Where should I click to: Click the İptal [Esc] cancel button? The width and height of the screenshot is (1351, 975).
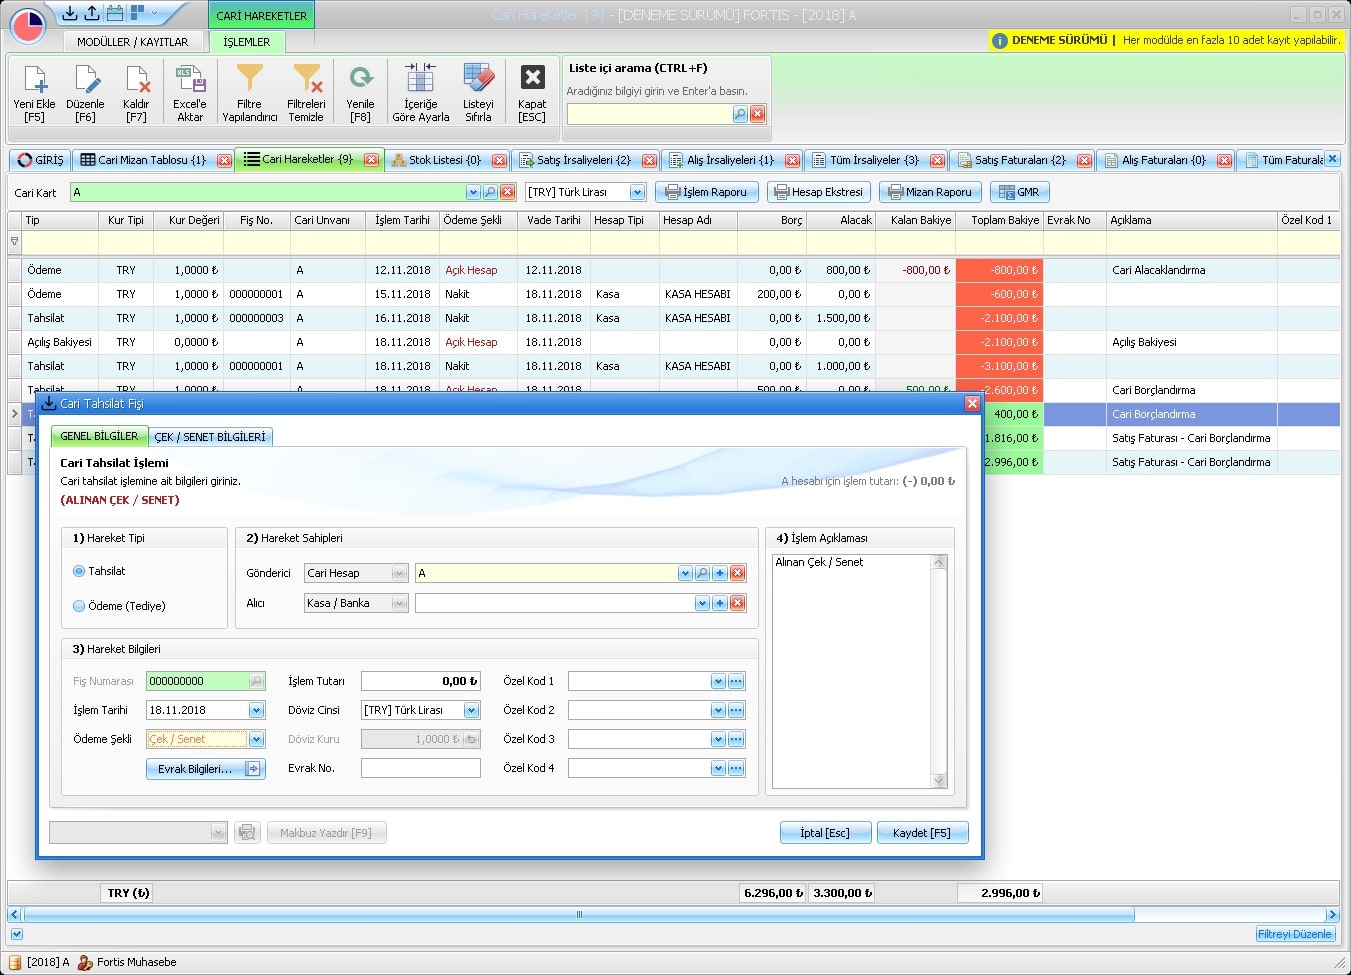tap(824, 833)
